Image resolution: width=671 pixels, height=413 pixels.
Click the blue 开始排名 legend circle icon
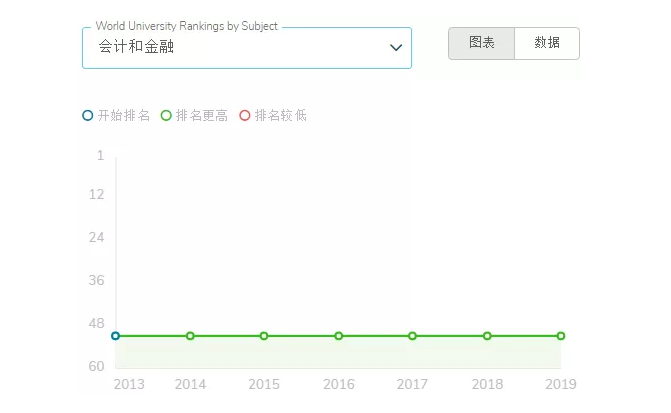click(x=88, y=116)
